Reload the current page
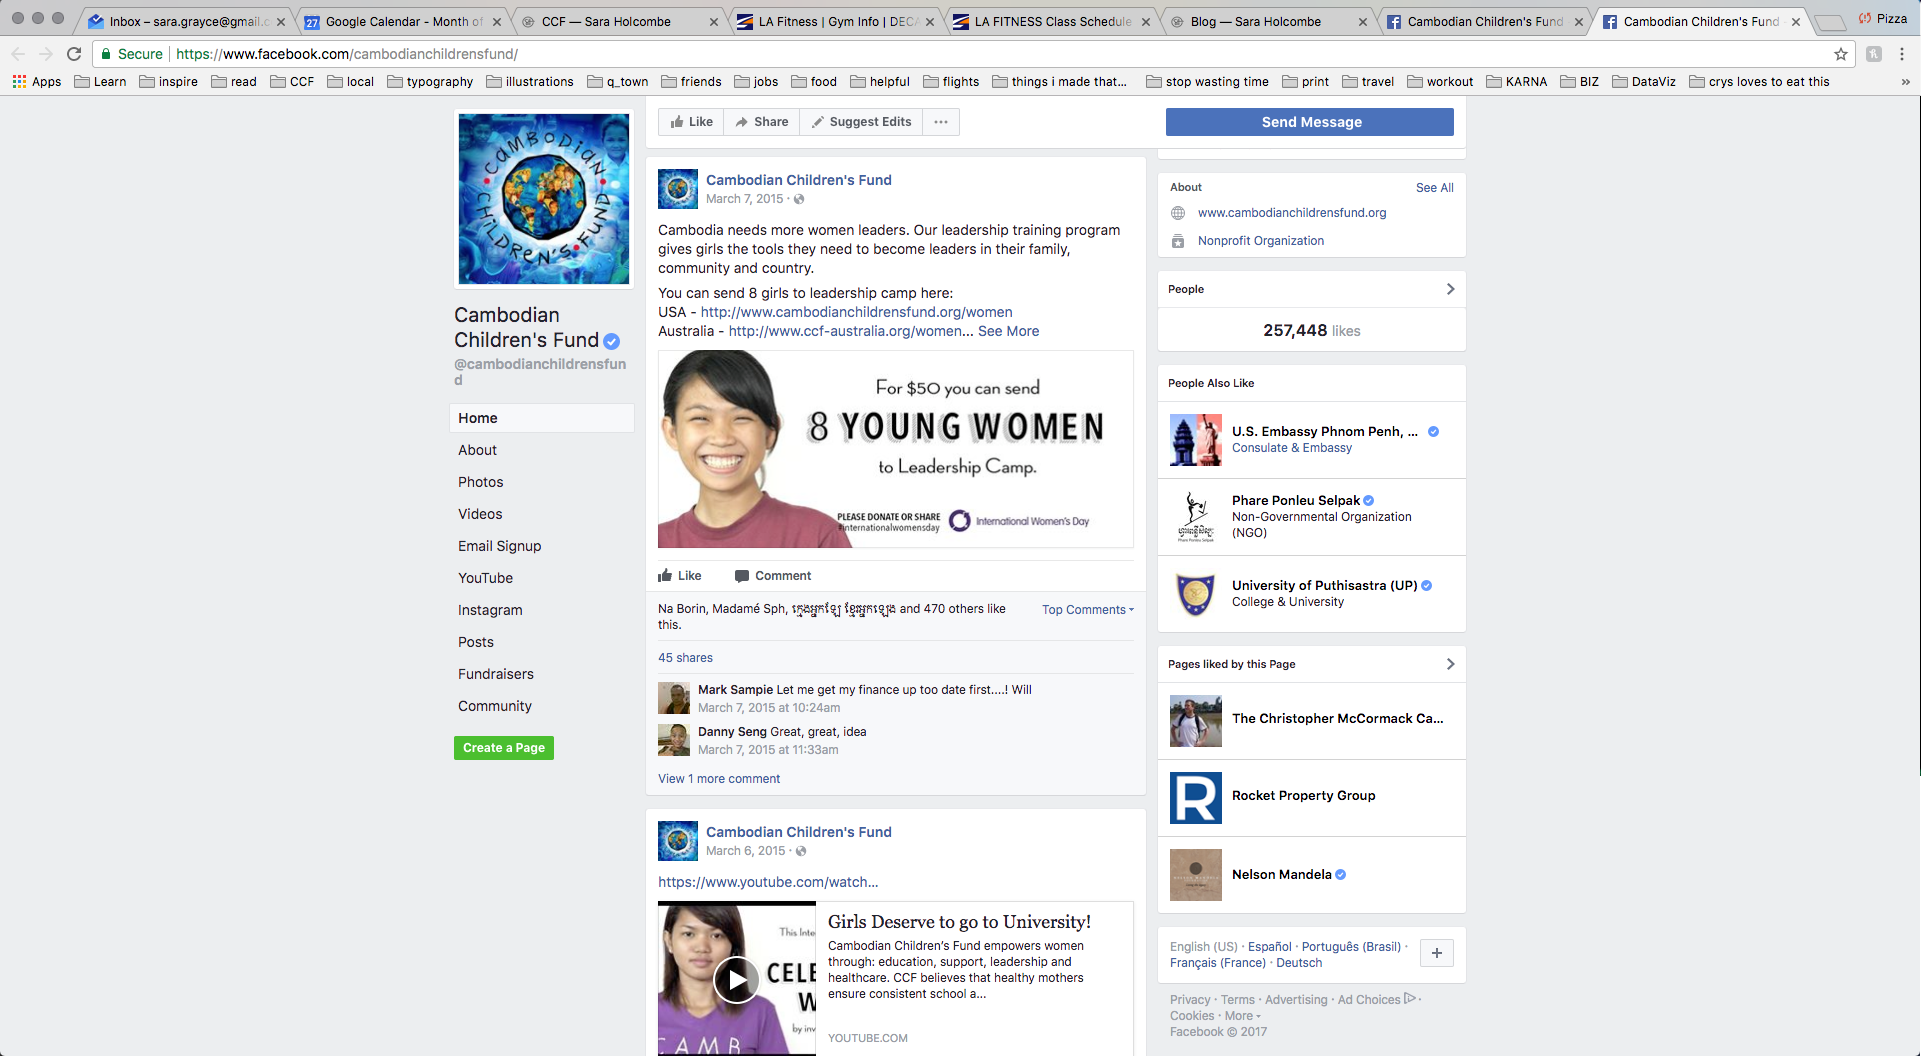 (74, 54)
